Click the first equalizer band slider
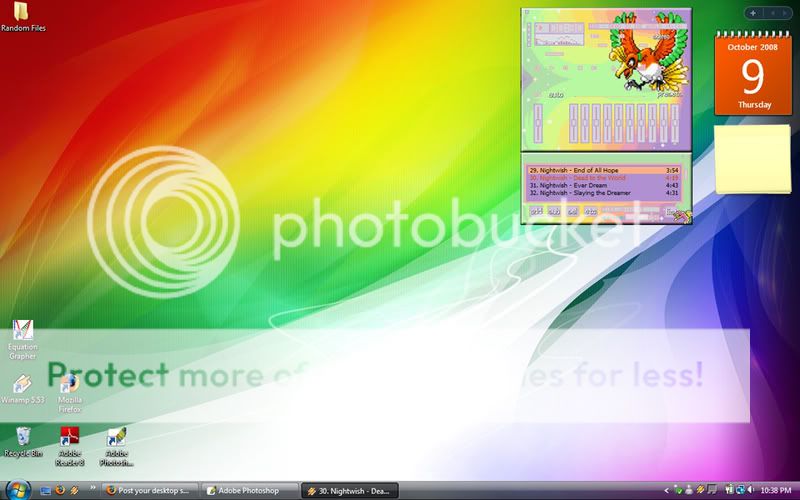The width and height of the screenshot is (800, 500). 573,123
